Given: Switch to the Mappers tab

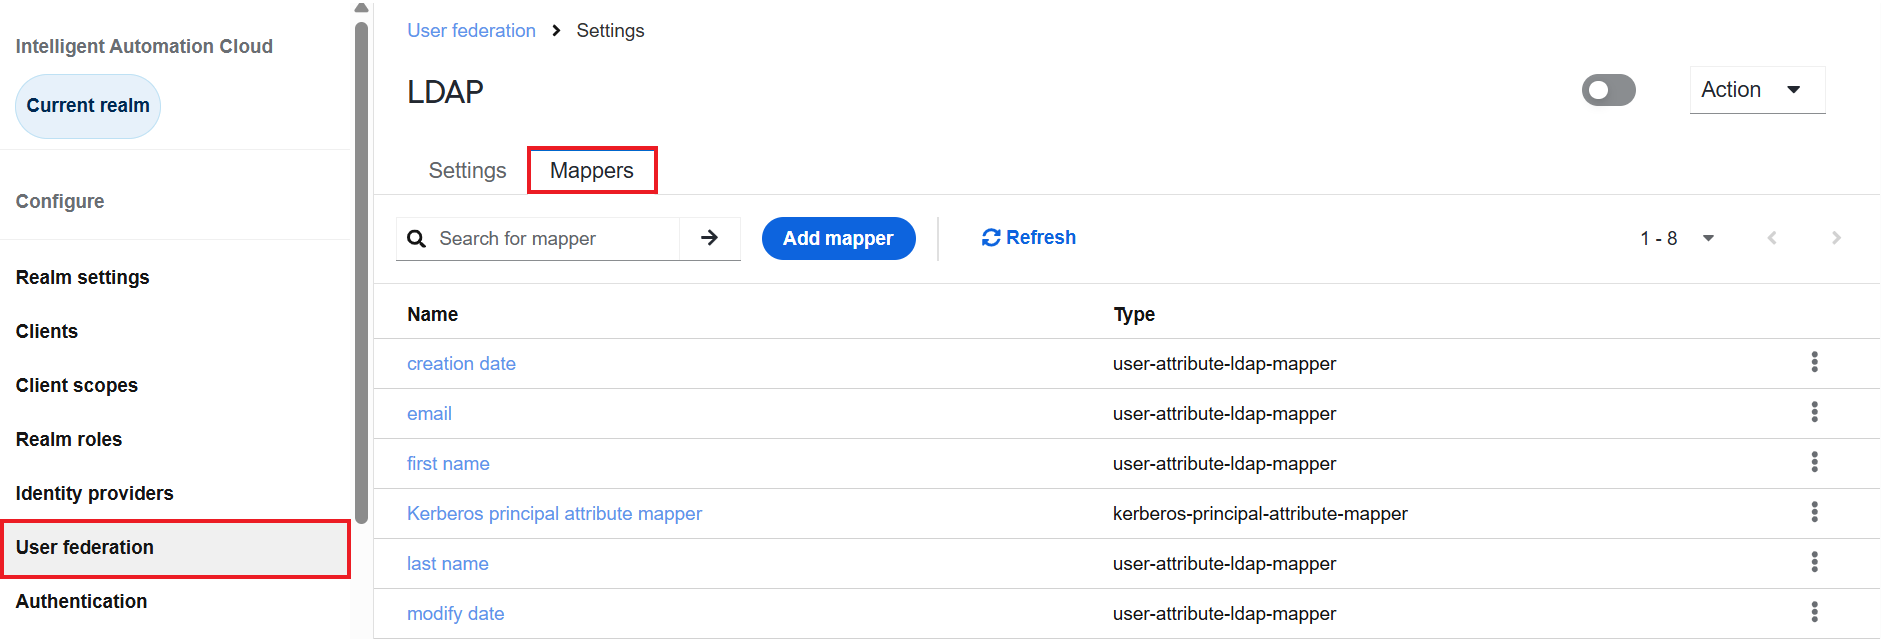Looking at the screenshot, I should pos(592,170).
